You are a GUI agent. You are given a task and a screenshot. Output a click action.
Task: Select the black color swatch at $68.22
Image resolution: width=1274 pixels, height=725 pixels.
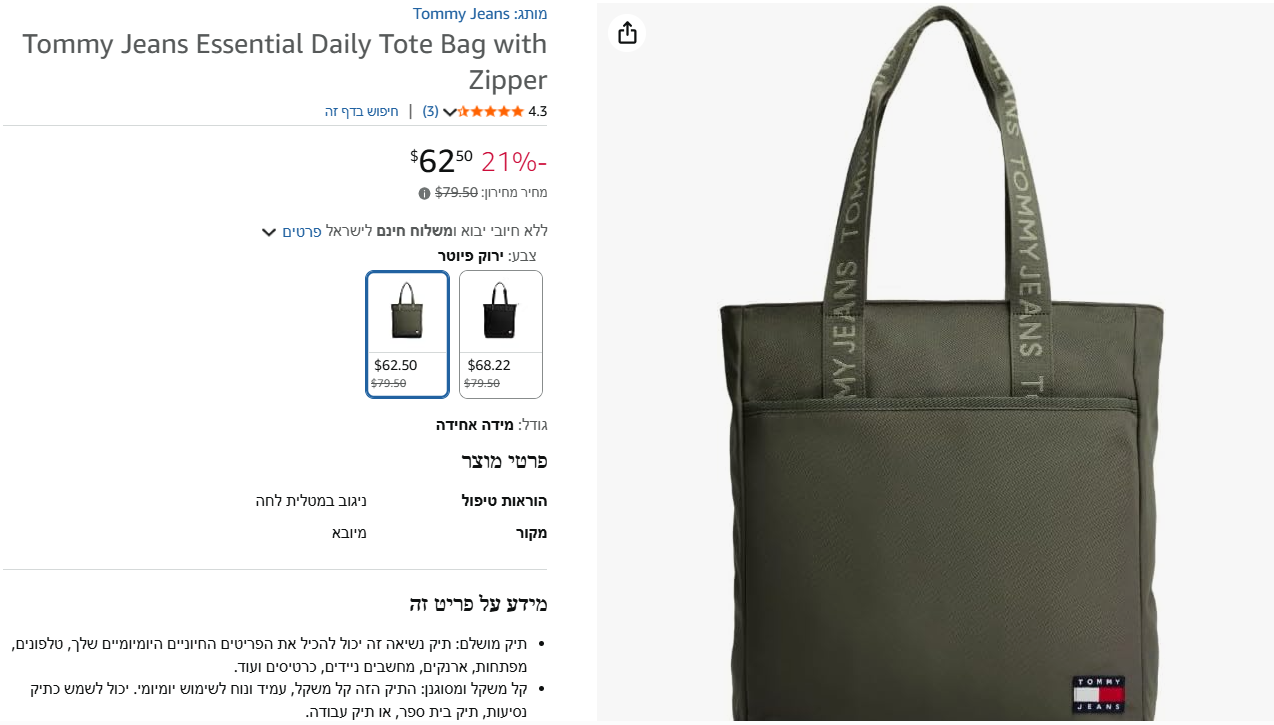501,334
